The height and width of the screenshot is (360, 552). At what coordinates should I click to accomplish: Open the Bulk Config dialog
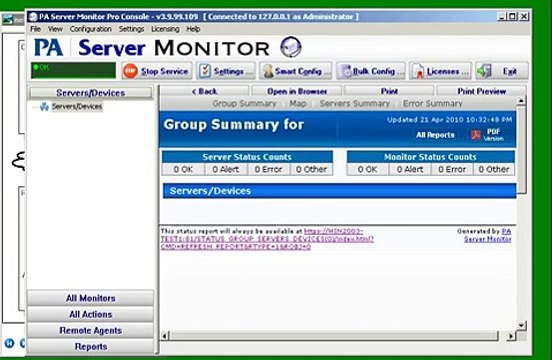[371, 71]
